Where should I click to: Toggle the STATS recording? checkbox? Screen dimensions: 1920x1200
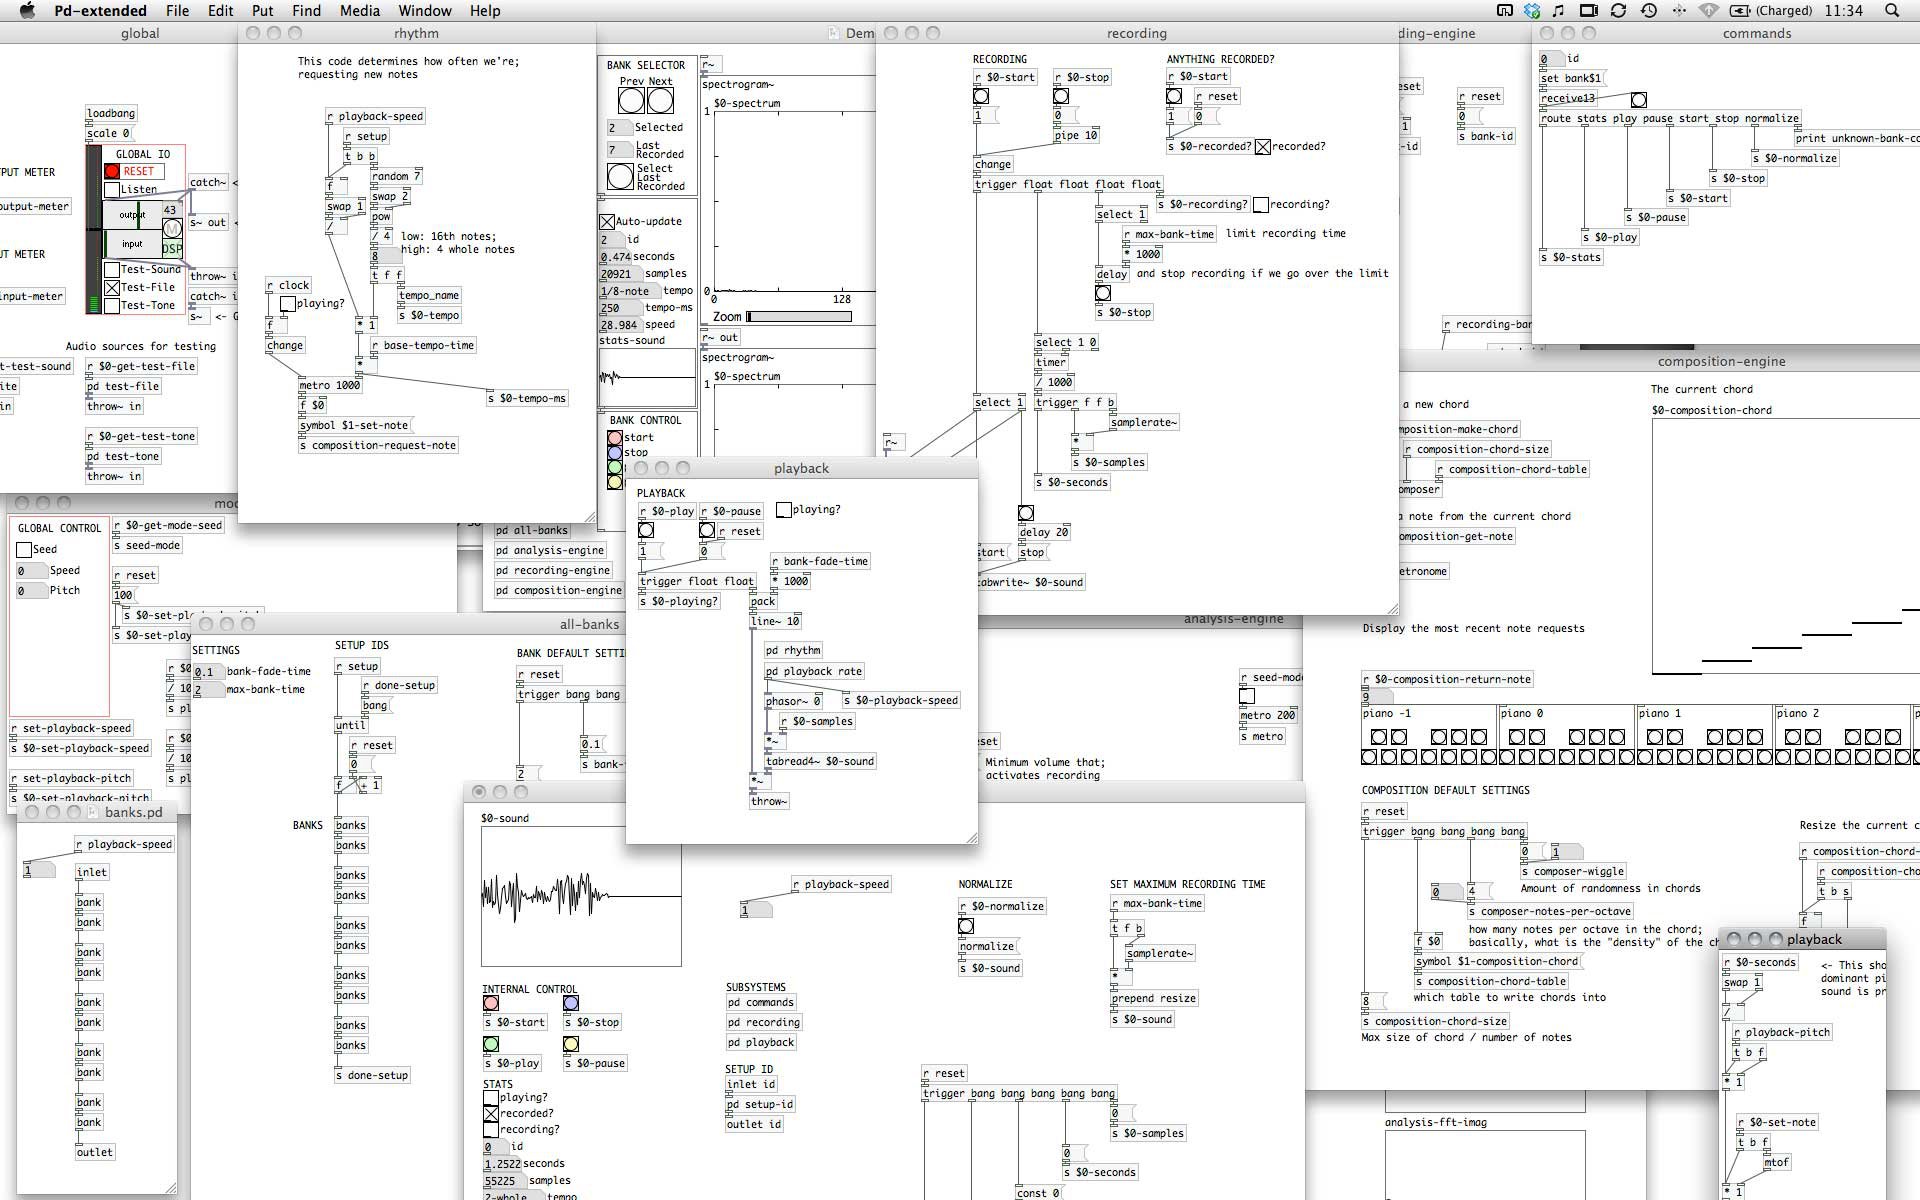(491, 1130)
